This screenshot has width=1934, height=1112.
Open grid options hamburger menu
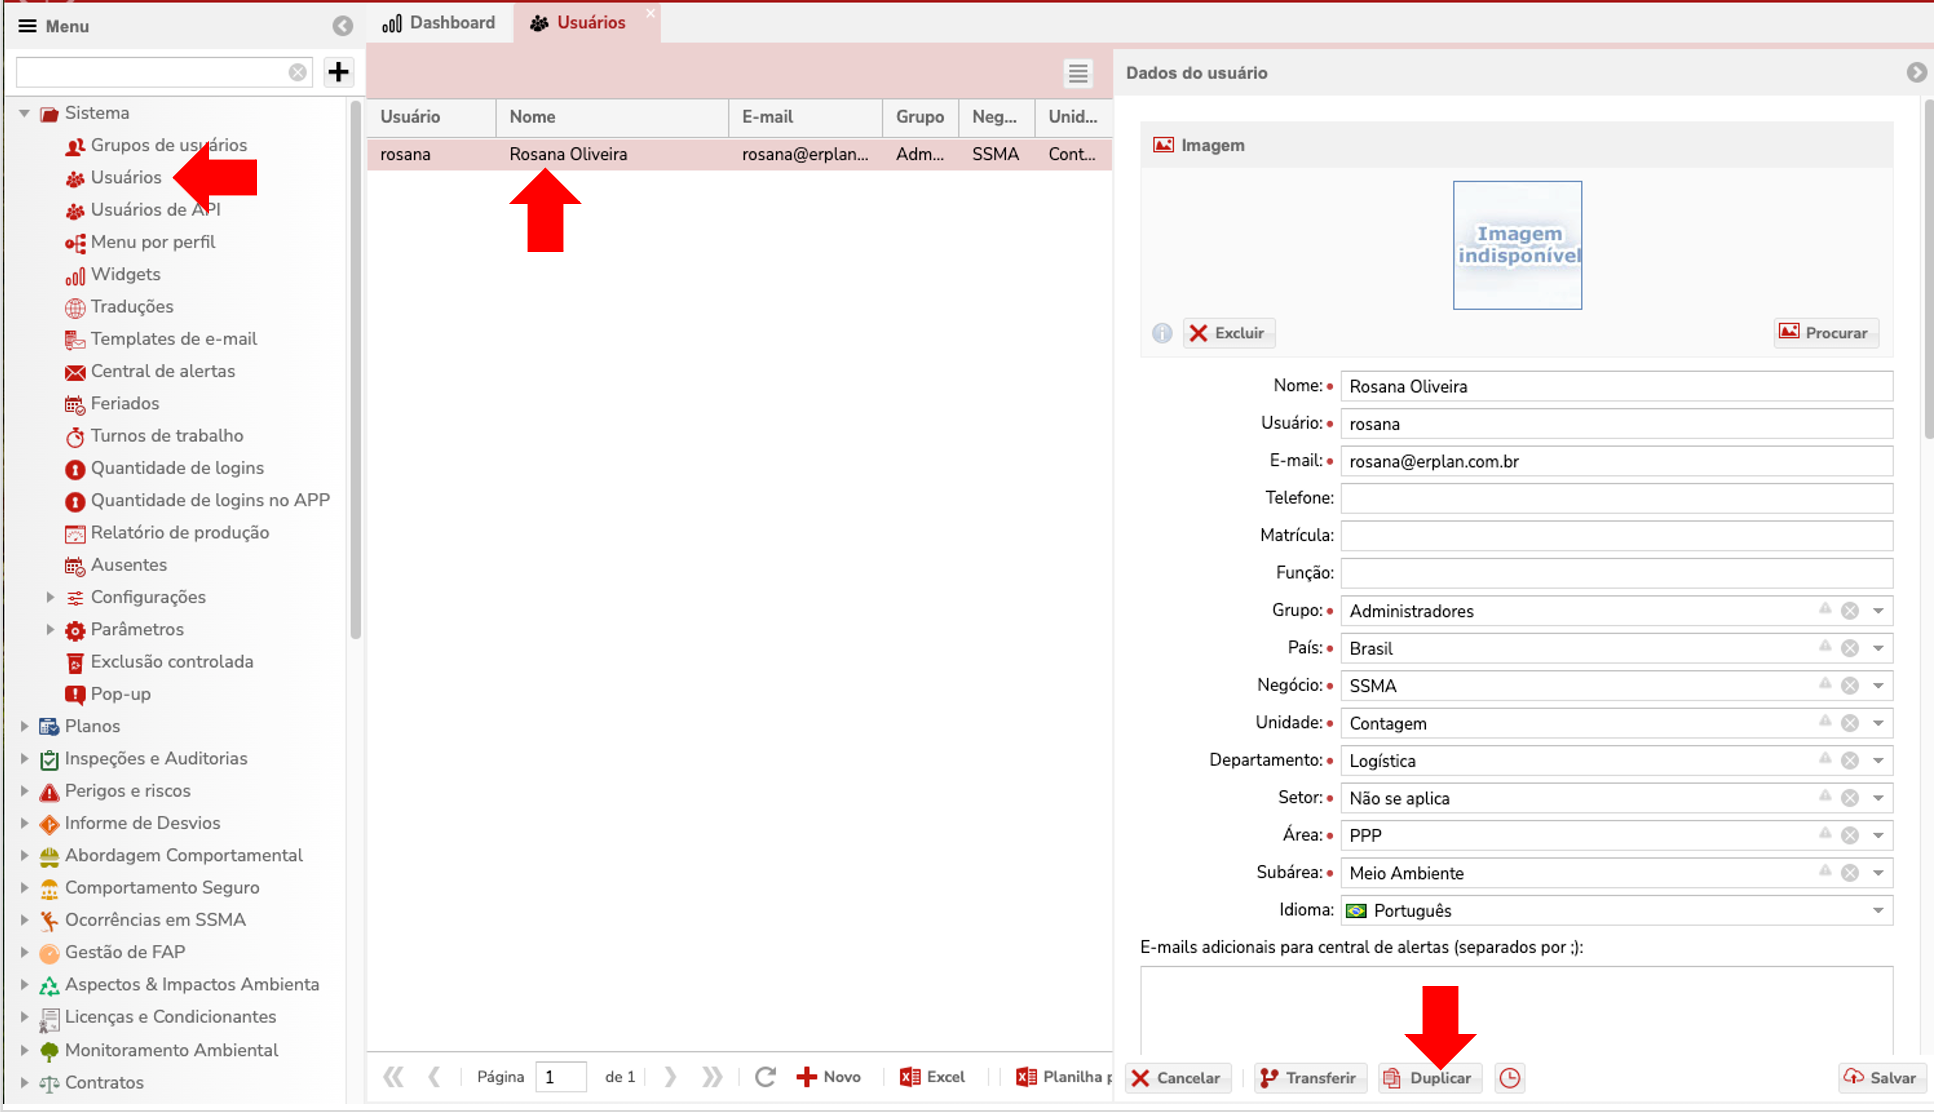tap(1077, 73)
